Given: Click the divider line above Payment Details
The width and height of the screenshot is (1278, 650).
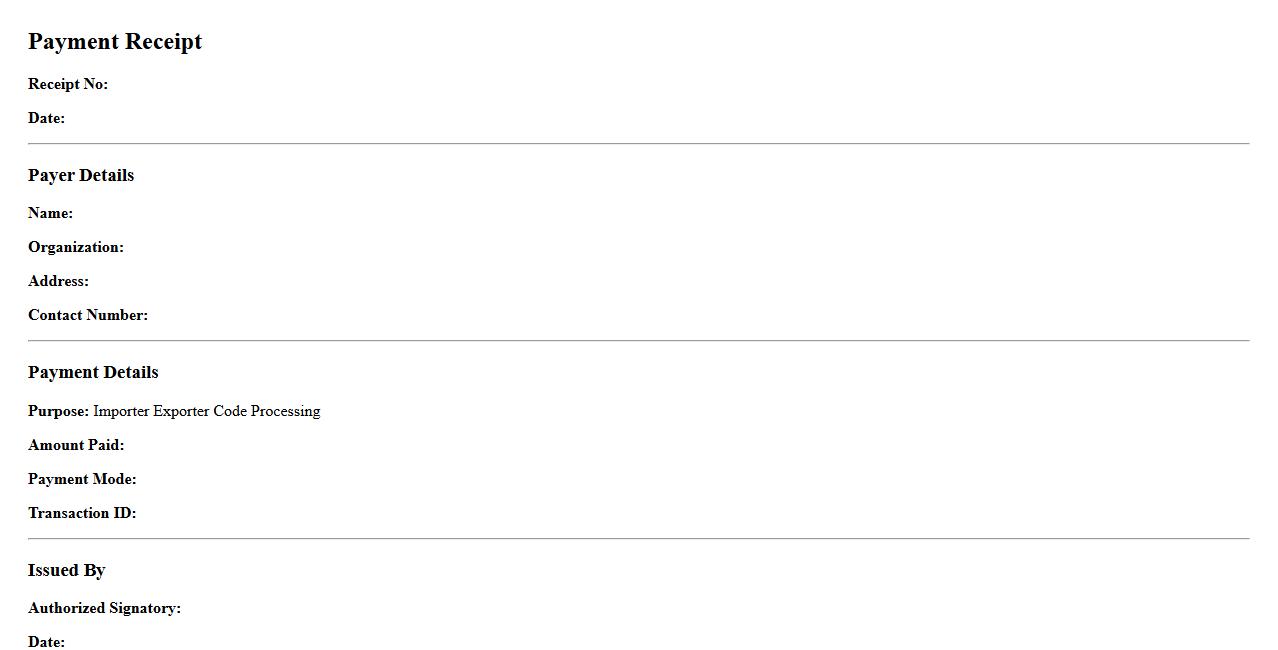Looking at the screenshot, I should coord(639,341).
